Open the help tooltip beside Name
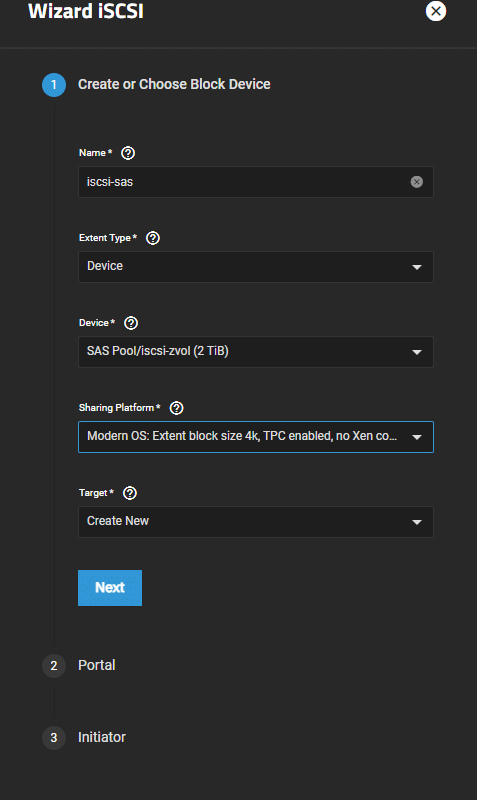477x800 pixels. tap(128, 153)
